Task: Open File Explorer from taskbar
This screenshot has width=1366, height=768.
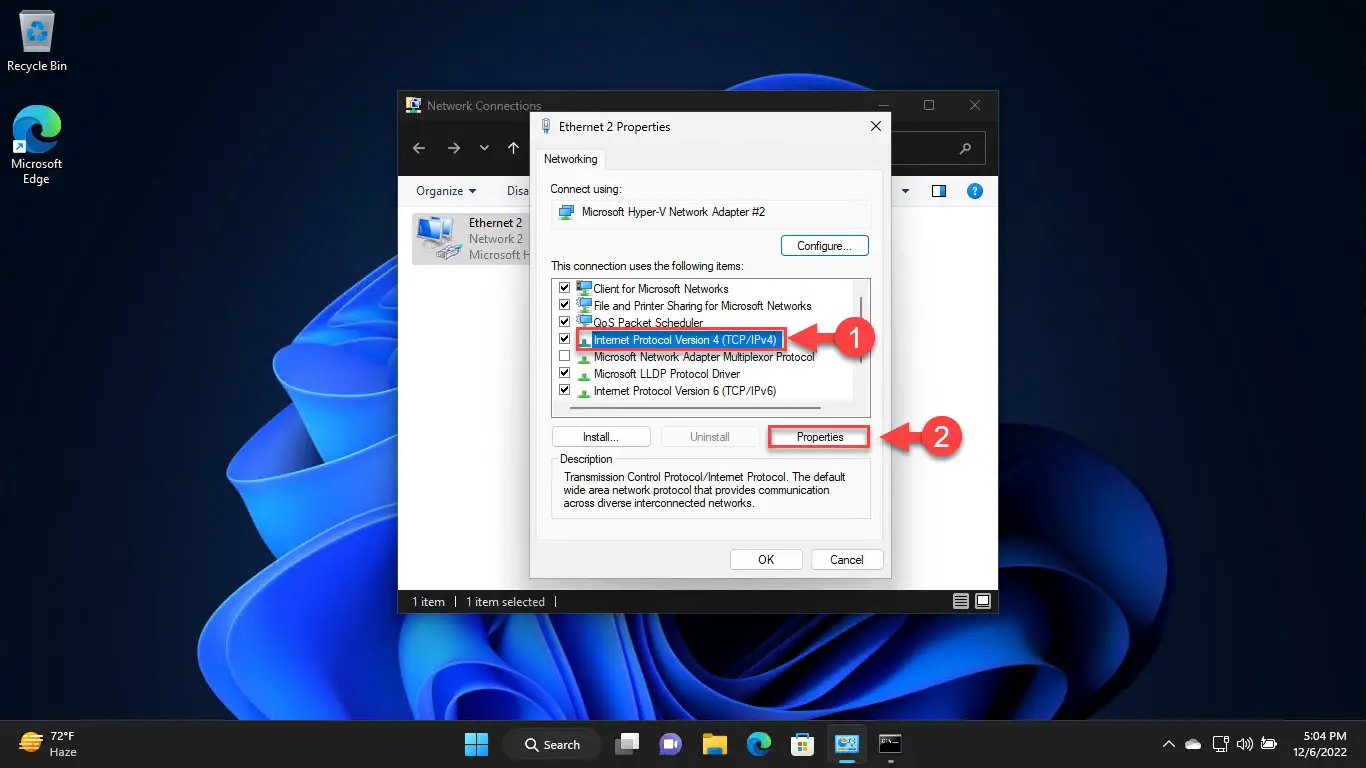Action: (x=714, y=744)
